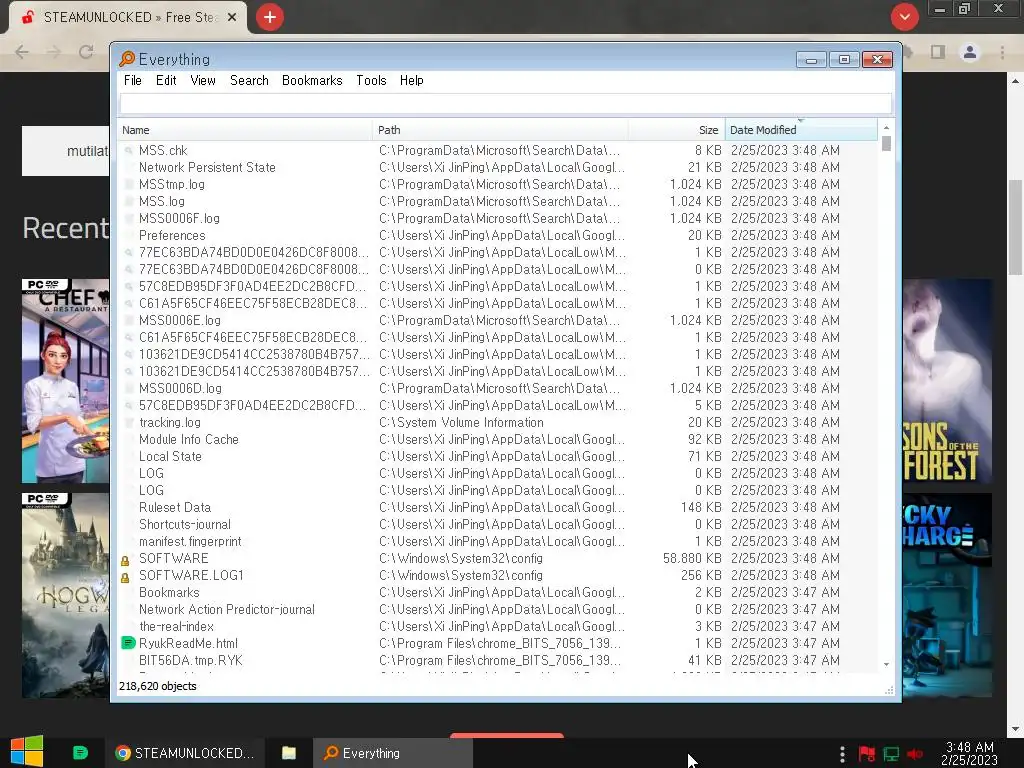The image size is (1024, 768).
Task: Open the browser profile avatar icon
Action: 970,52
